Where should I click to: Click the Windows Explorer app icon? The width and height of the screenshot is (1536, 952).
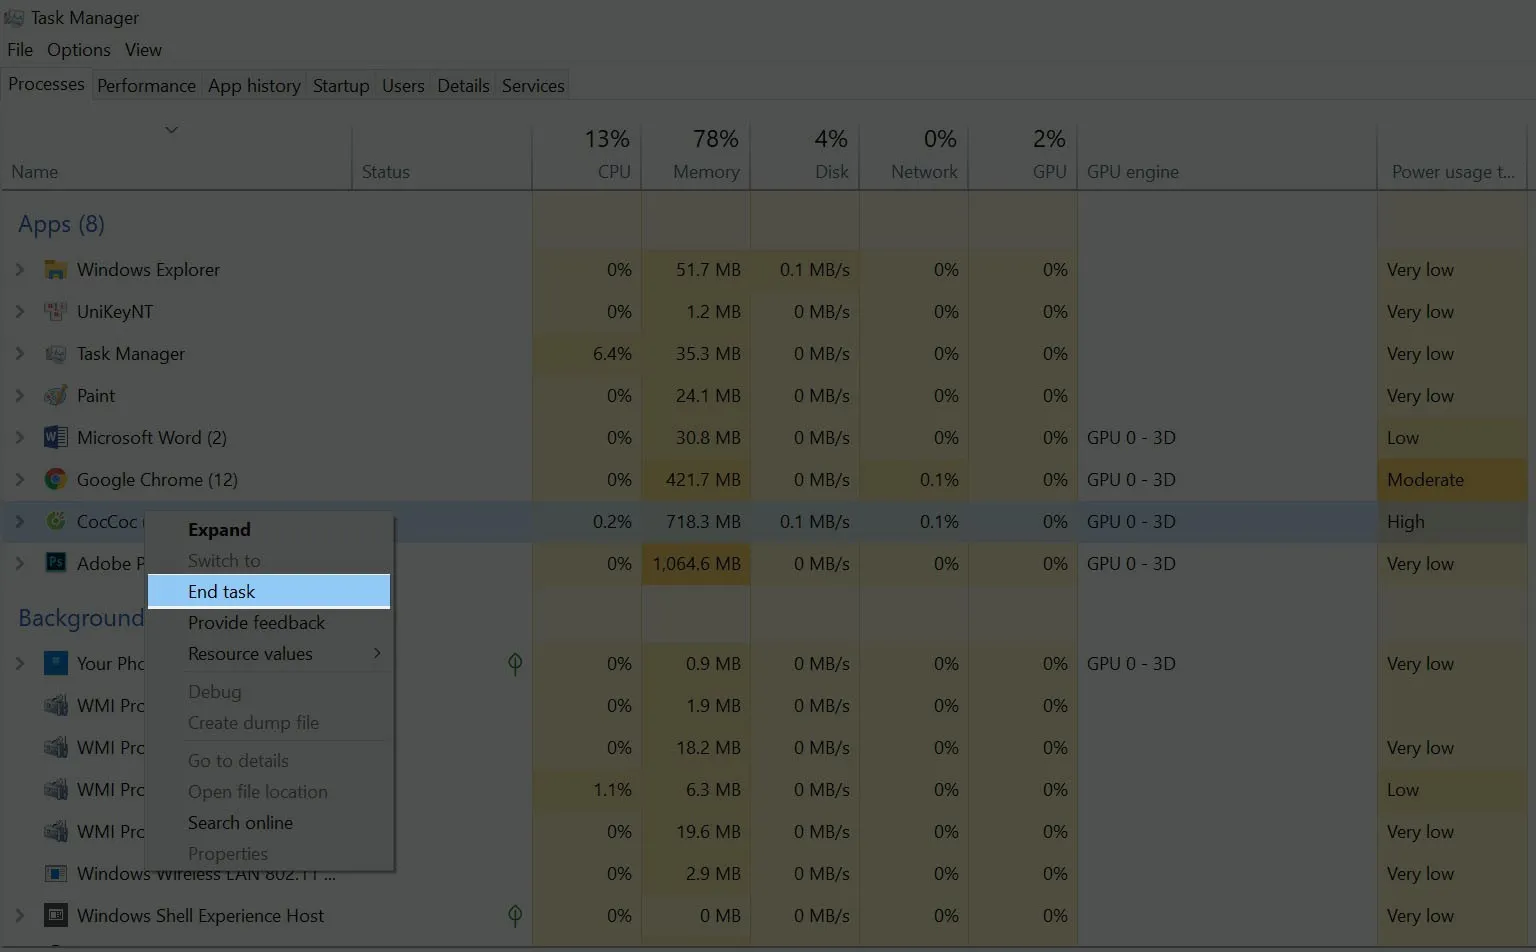tap(56, 270)
